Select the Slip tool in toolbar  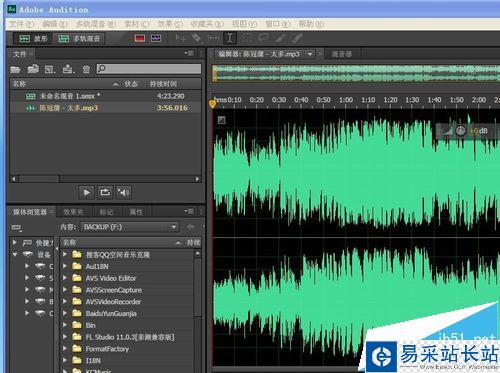213,38
